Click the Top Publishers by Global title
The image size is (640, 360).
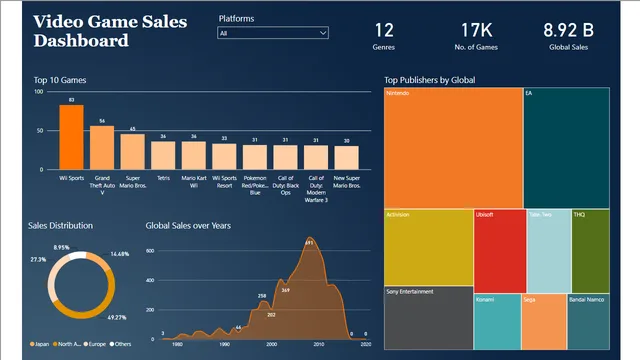click(429, 80)
